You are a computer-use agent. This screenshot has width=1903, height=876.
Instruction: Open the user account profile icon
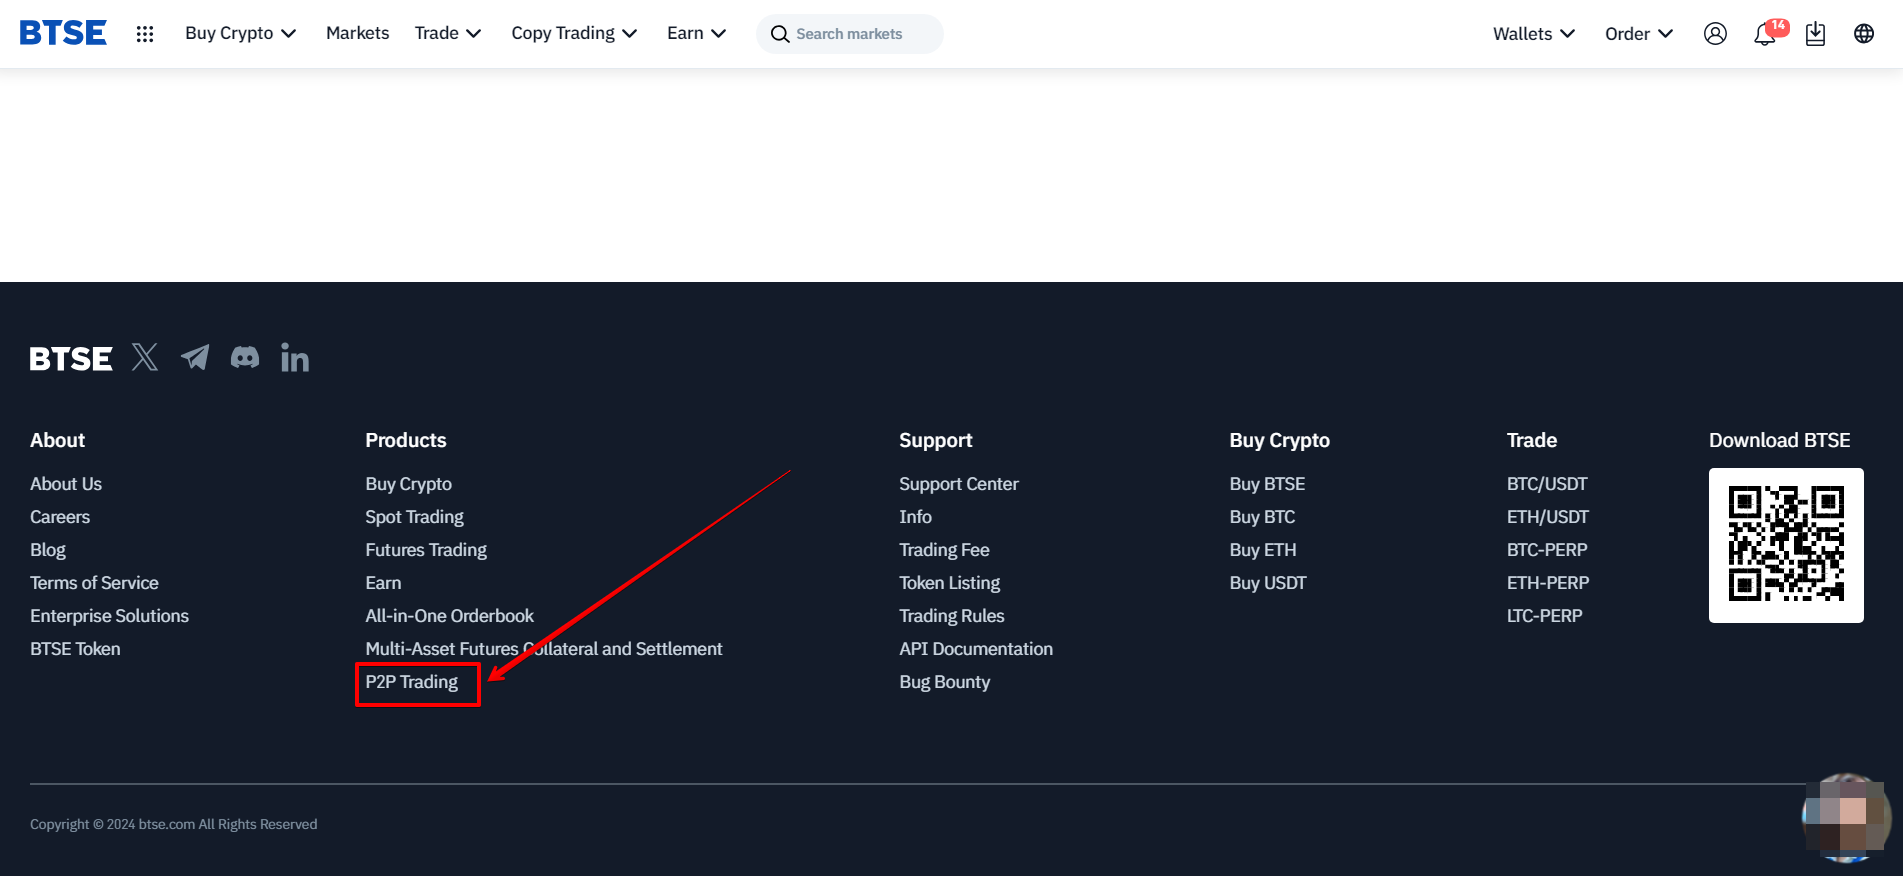(x=1715, y=34)
